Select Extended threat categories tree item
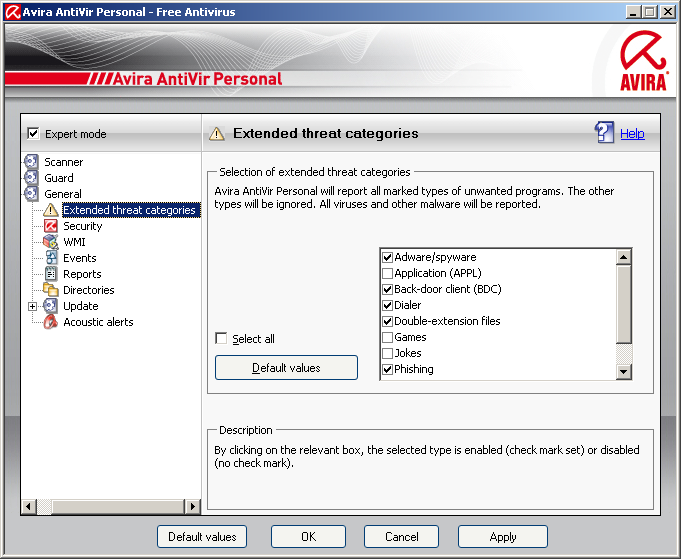Viewport: 681px width, 559px height. [129, 210]
